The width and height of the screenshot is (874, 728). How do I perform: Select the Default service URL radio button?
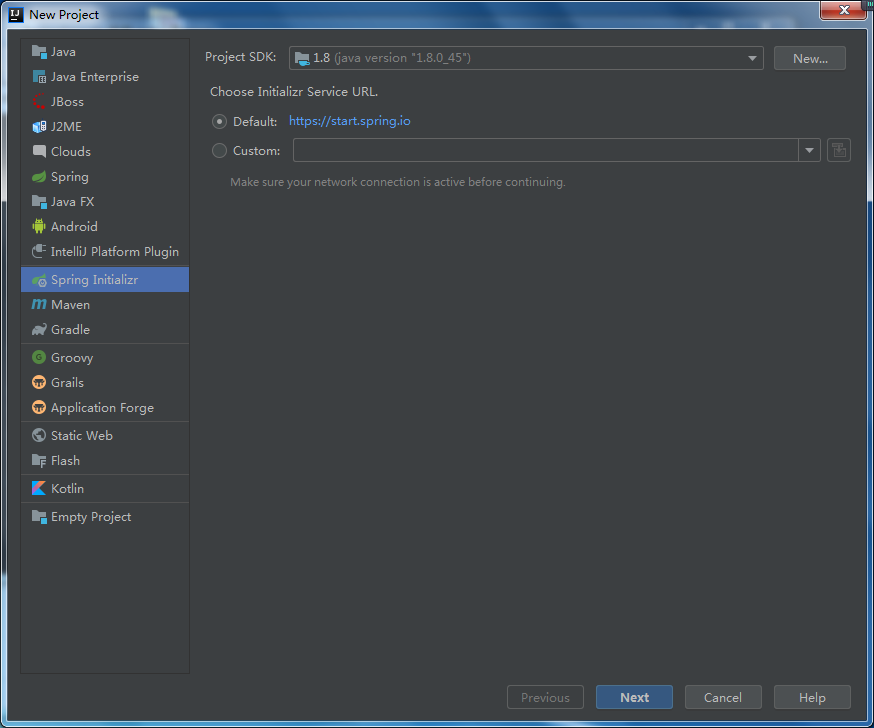pos(220,122)
